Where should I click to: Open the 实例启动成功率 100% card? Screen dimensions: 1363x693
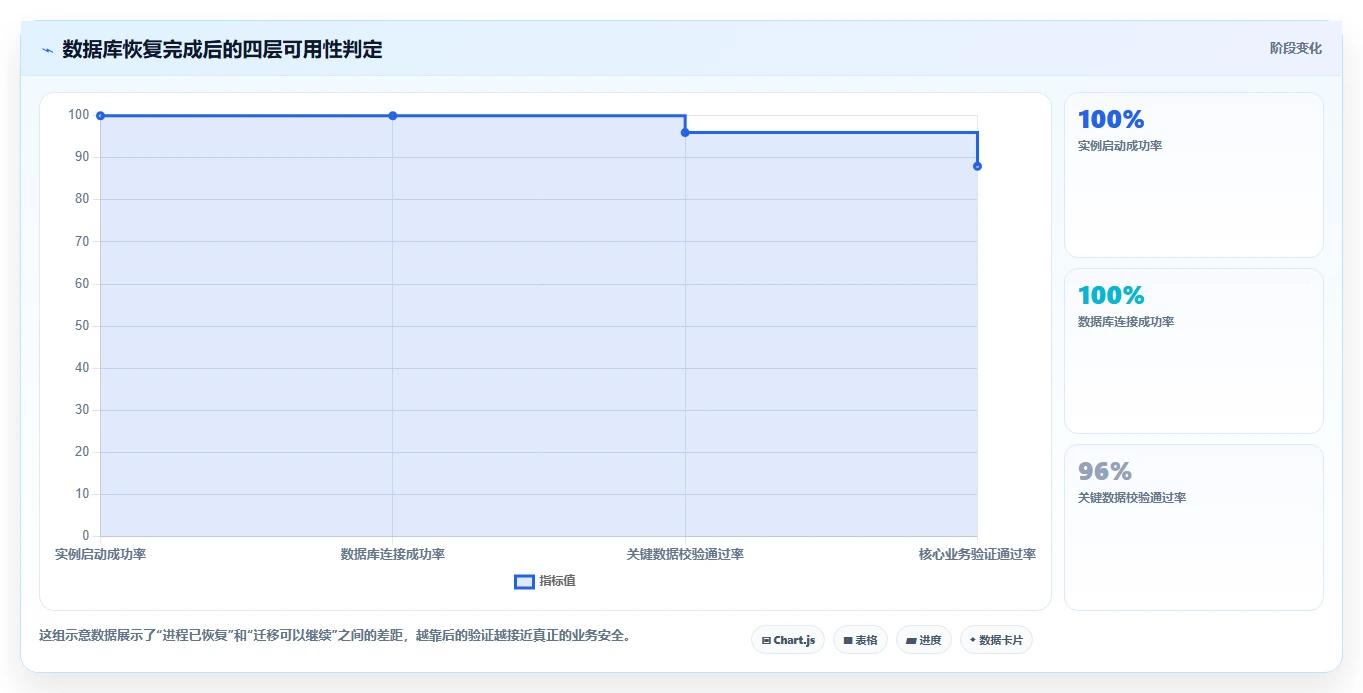pos(1194,175)
